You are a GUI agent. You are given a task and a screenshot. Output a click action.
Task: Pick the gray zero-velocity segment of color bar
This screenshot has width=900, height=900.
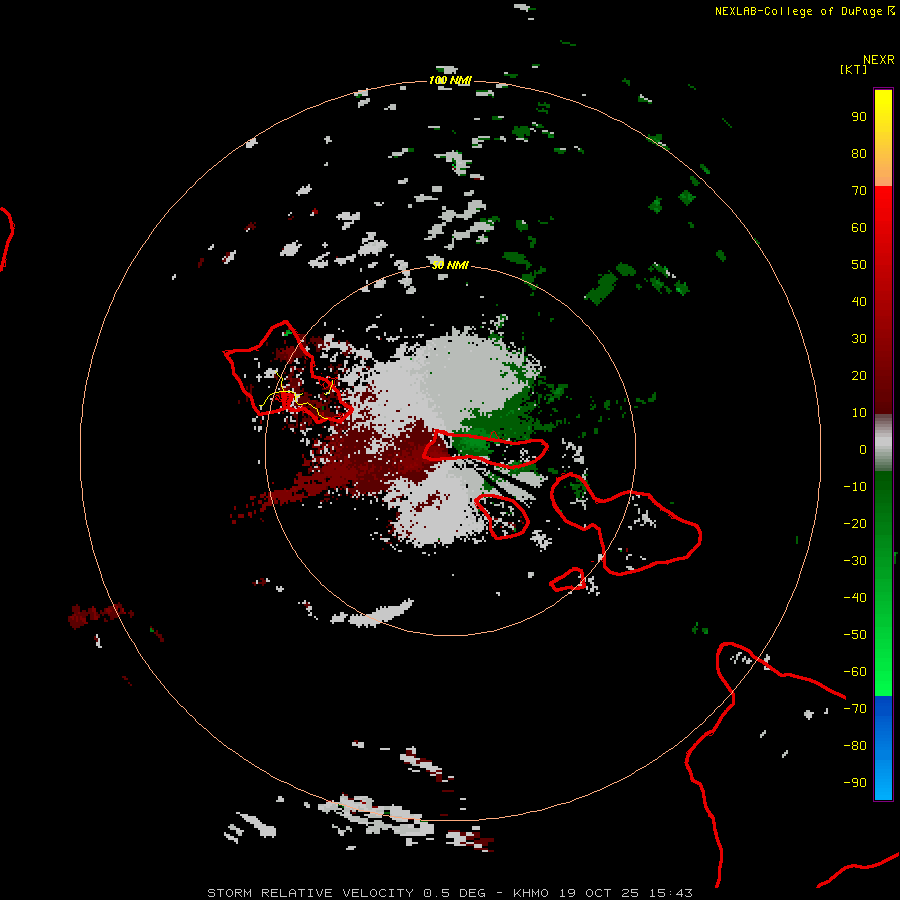(x=883, y=443)
